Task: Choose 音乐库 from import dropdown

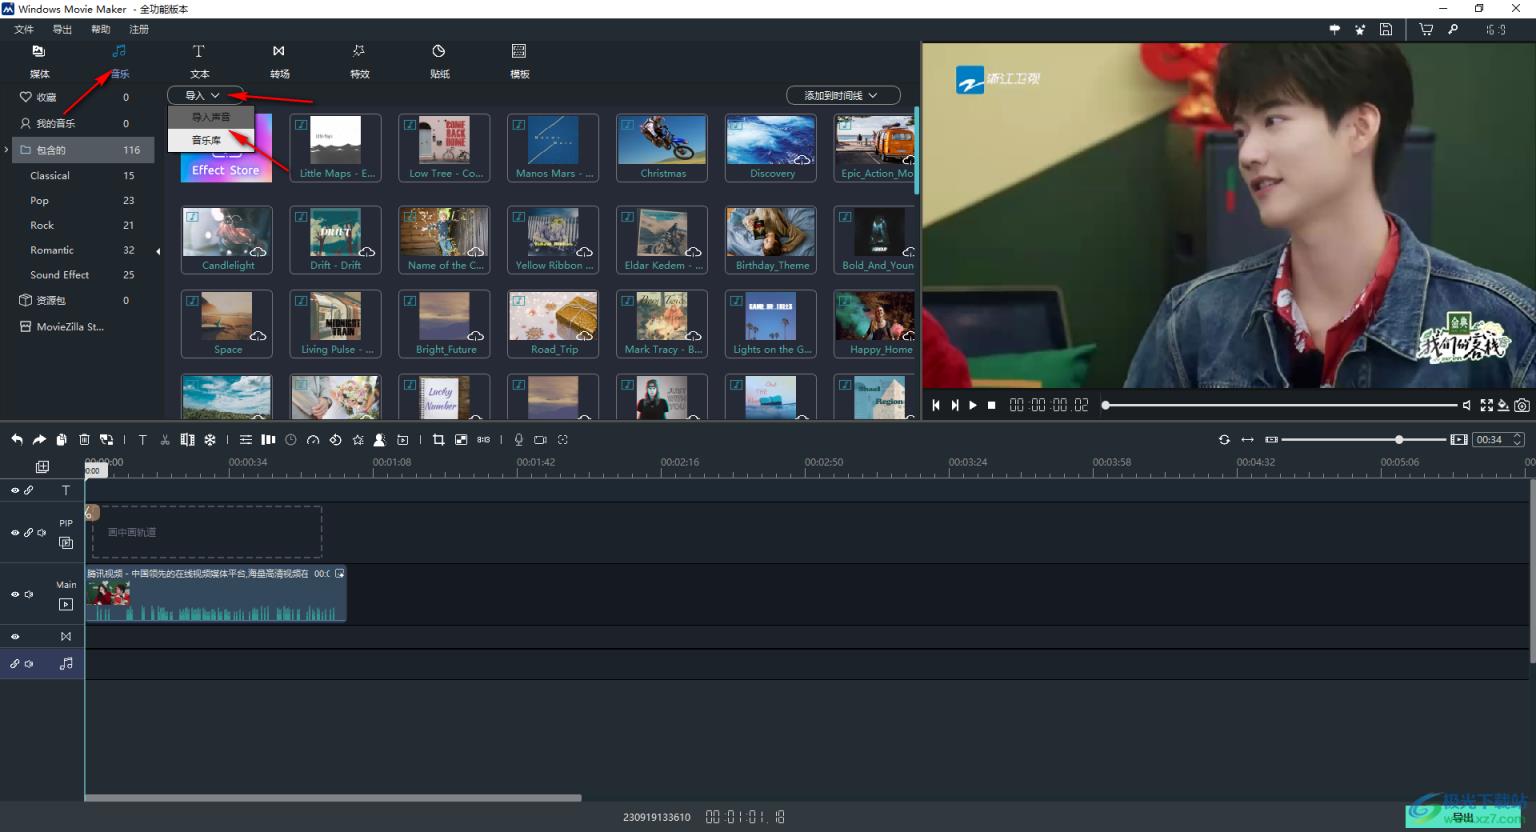Action: 211,140
